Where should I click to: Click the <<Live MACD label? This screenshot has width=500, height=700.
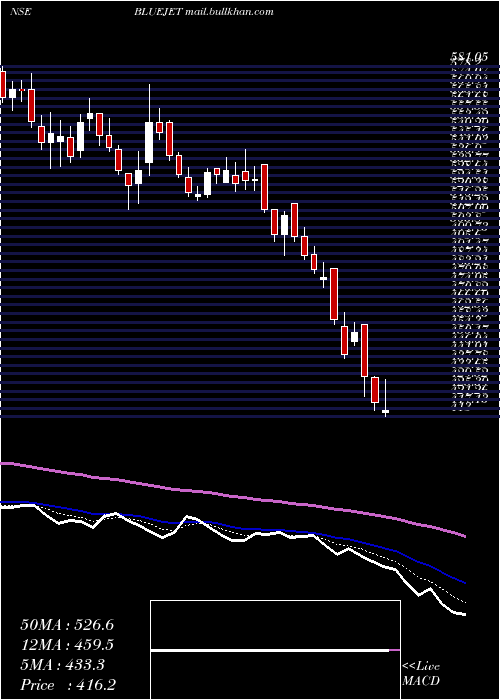tap(421, 674)
